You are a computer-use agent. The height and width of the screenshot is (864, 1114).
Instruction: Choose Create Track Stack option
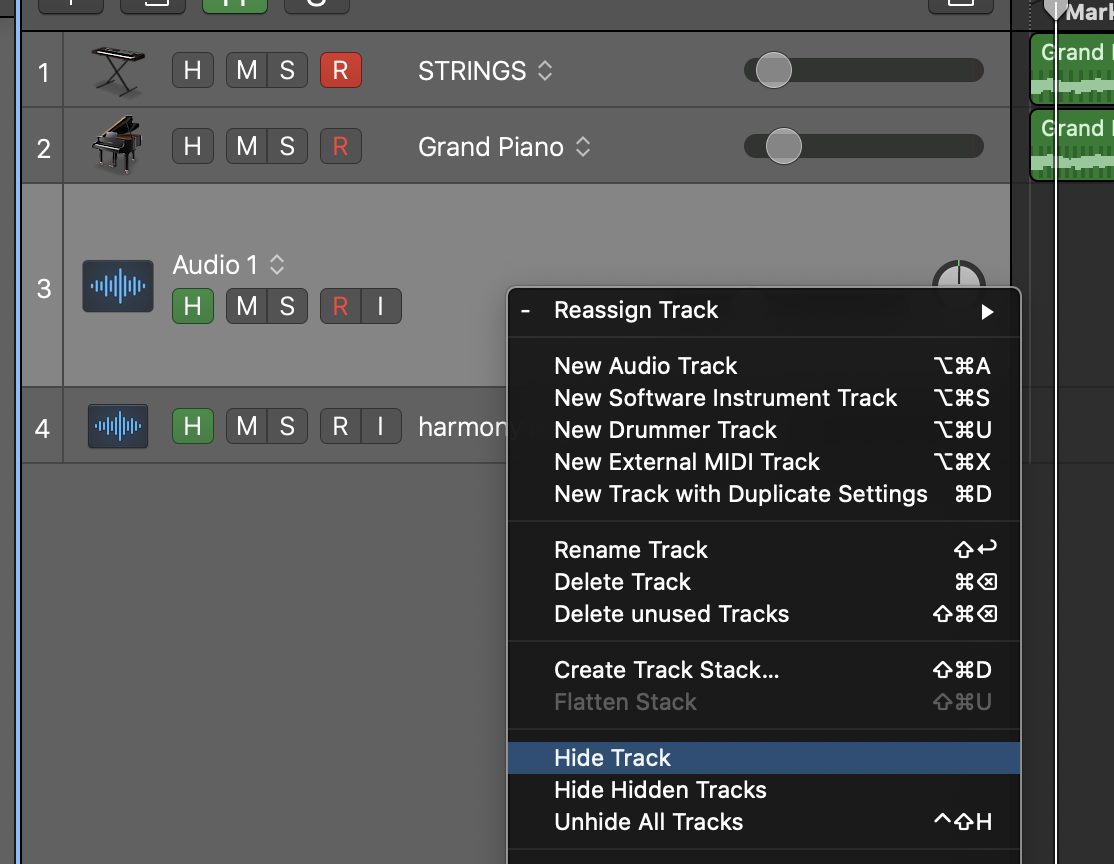click(x=666, y=670)
